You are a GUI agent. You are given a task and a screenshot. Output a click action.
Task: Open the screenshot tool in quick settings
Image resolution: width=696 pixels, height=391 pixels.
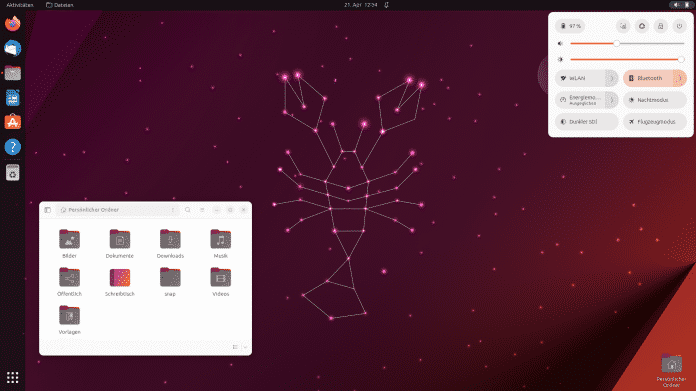coord(623,26)
